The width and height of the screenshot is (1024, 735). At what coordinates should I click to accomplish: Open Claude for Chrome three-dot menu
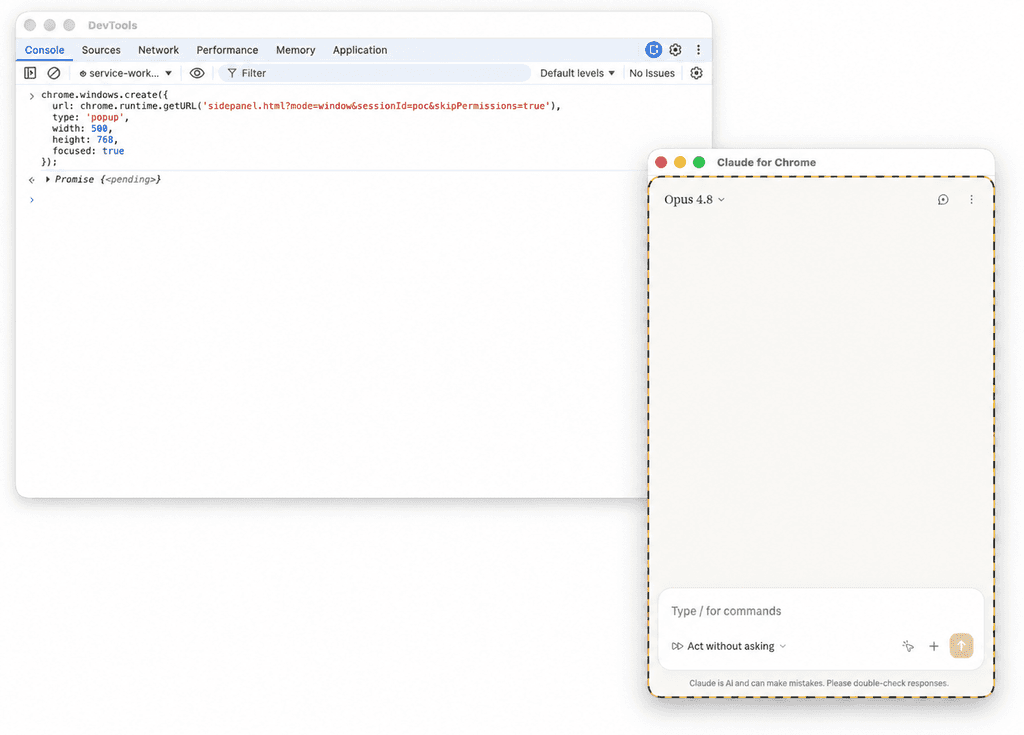[971, 199]
